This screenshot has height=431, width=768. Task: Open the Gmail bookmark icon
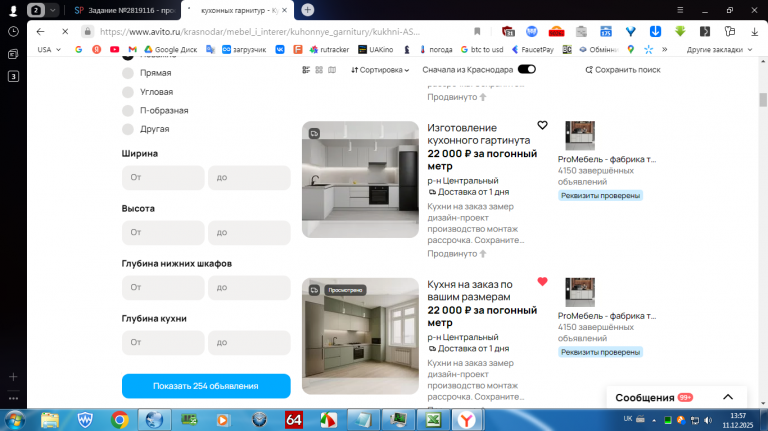point(132,49)
